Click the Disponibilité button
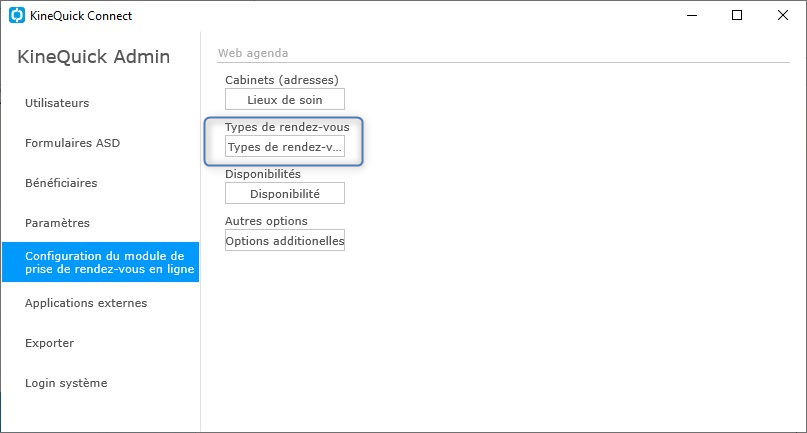The height and width of the screenshot is (433, 807). (x=285, y=194)
